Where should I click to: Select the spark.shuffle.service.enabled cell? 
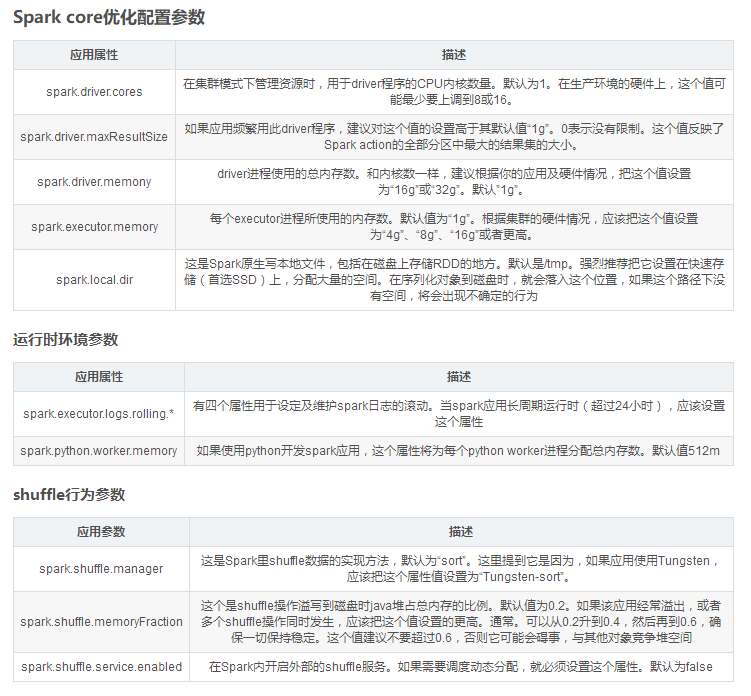[101, 667]
